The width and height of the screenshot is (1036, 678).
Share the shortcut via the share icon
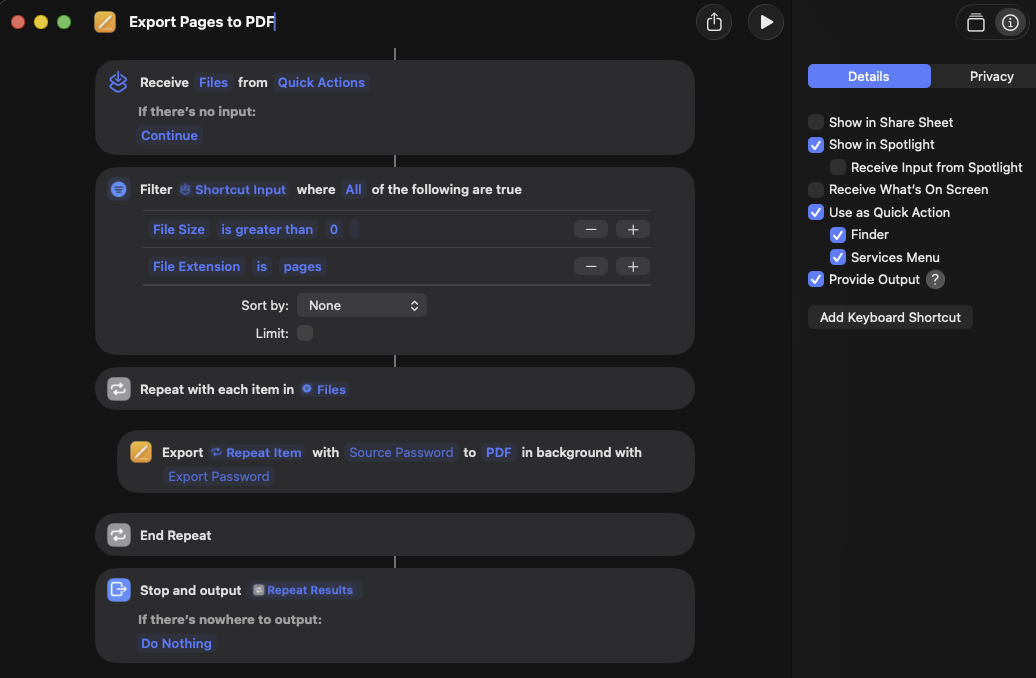coord(714,22)
